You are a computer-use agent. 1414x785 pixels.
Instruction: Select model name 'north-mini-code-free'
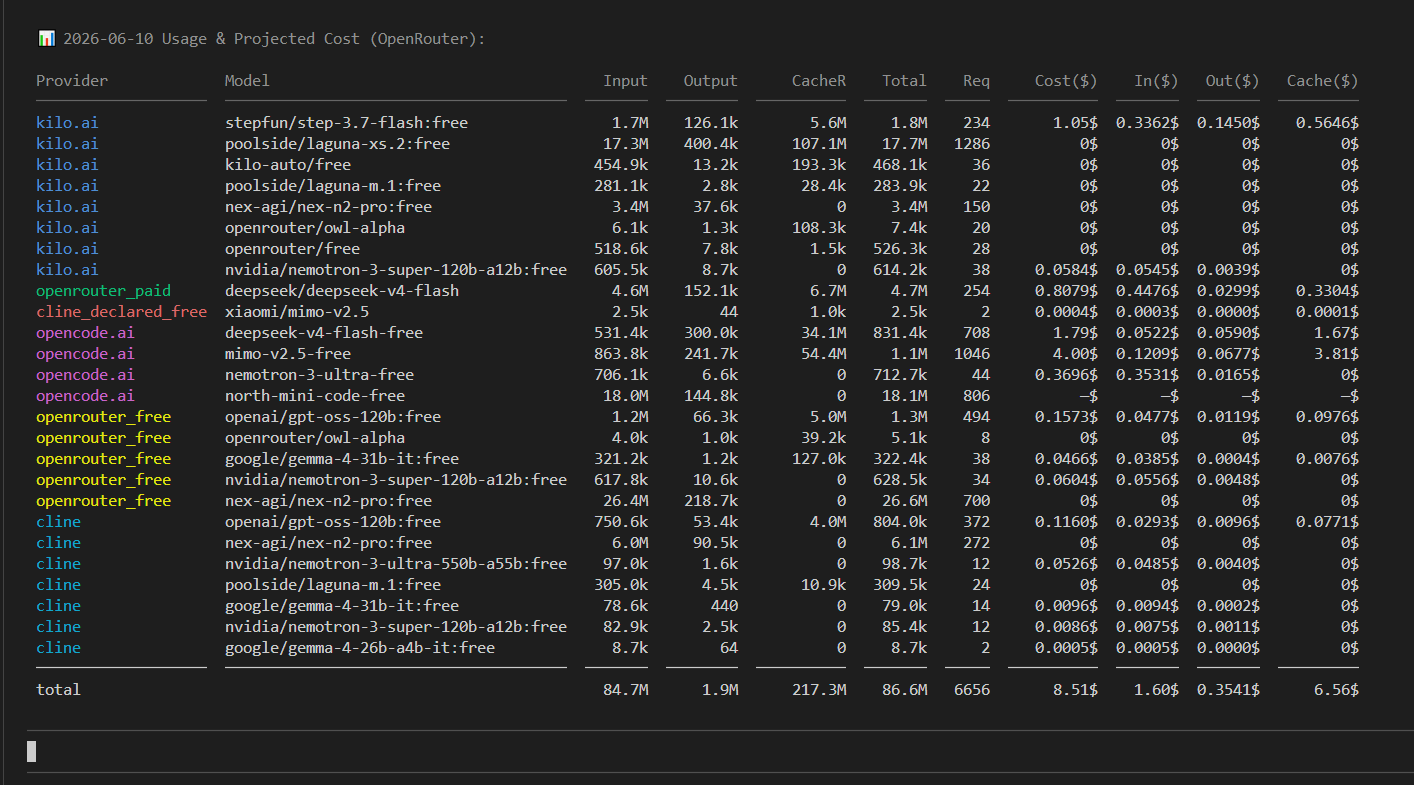click(x=315, y=396)
